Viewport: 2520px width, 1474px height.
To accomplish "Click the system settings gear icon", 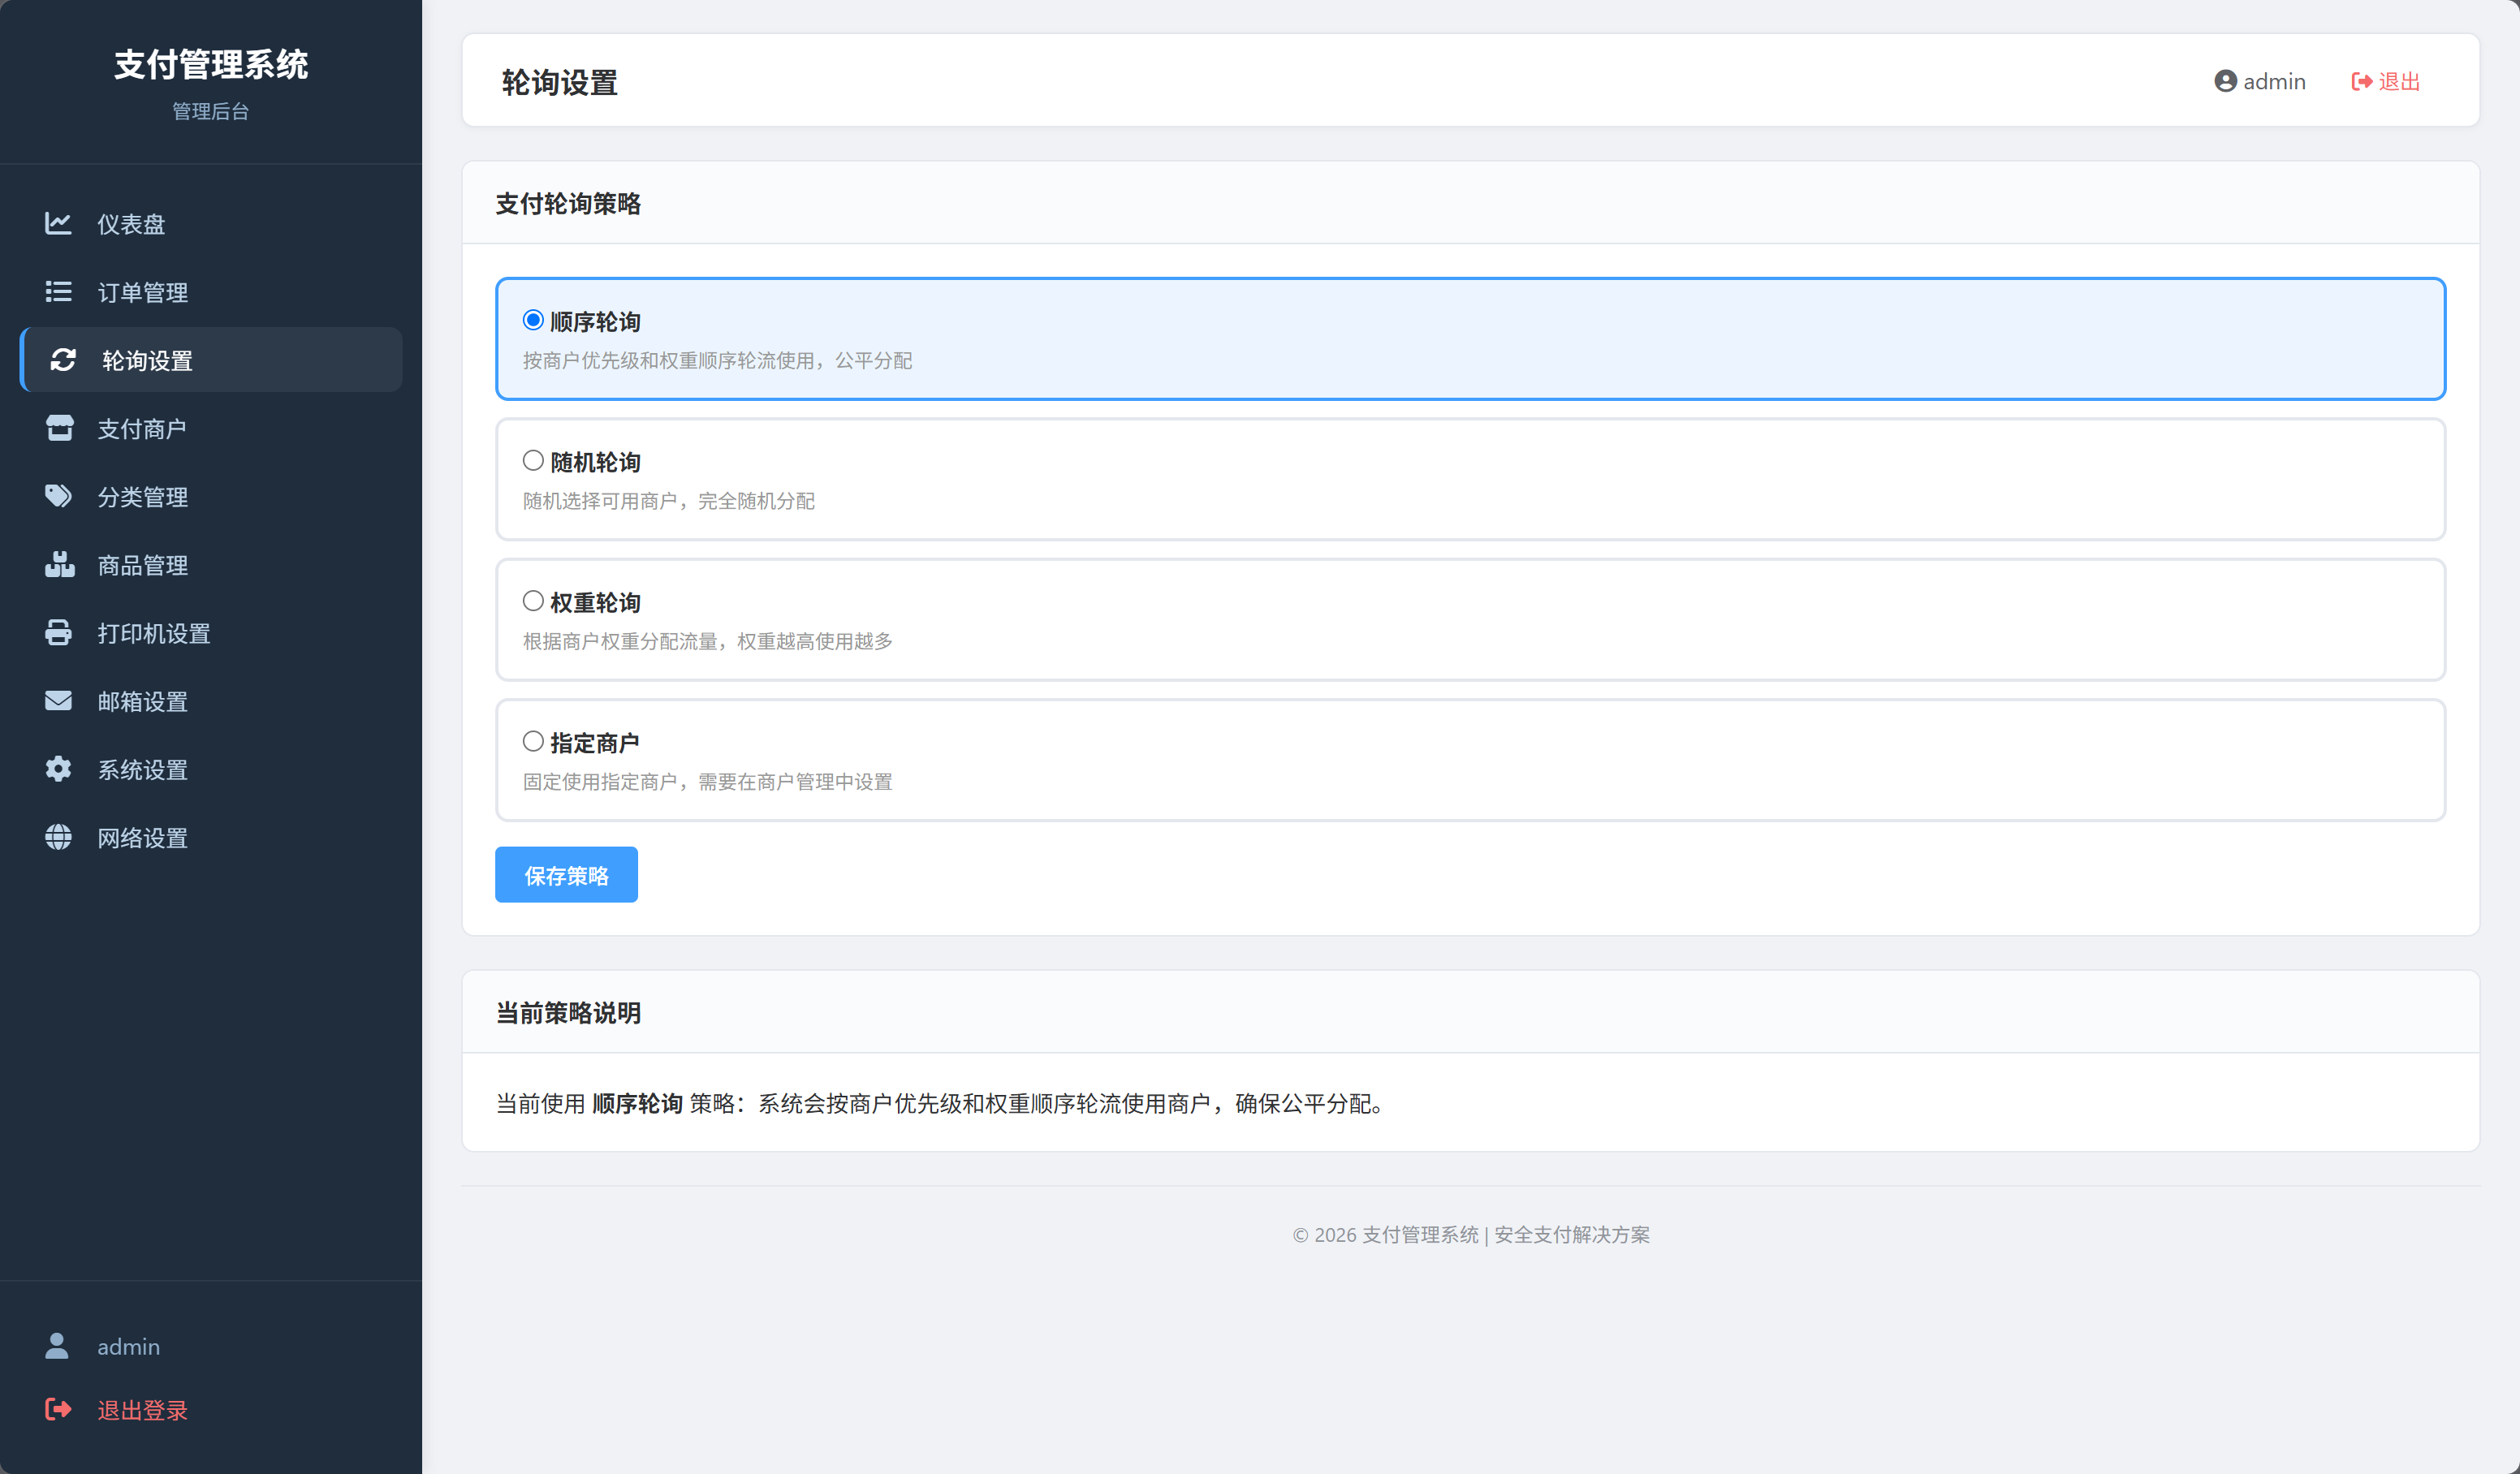I will click(x=58, y=768).
